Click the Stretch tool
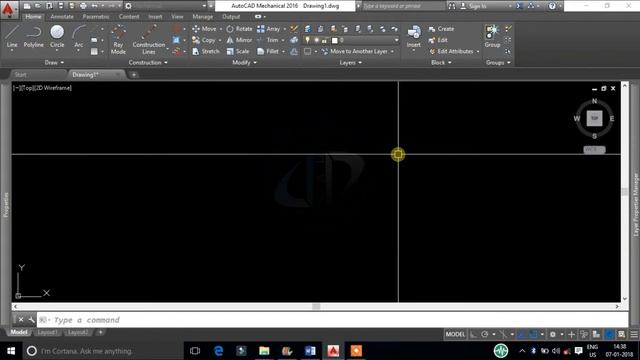 click(206, 51)
